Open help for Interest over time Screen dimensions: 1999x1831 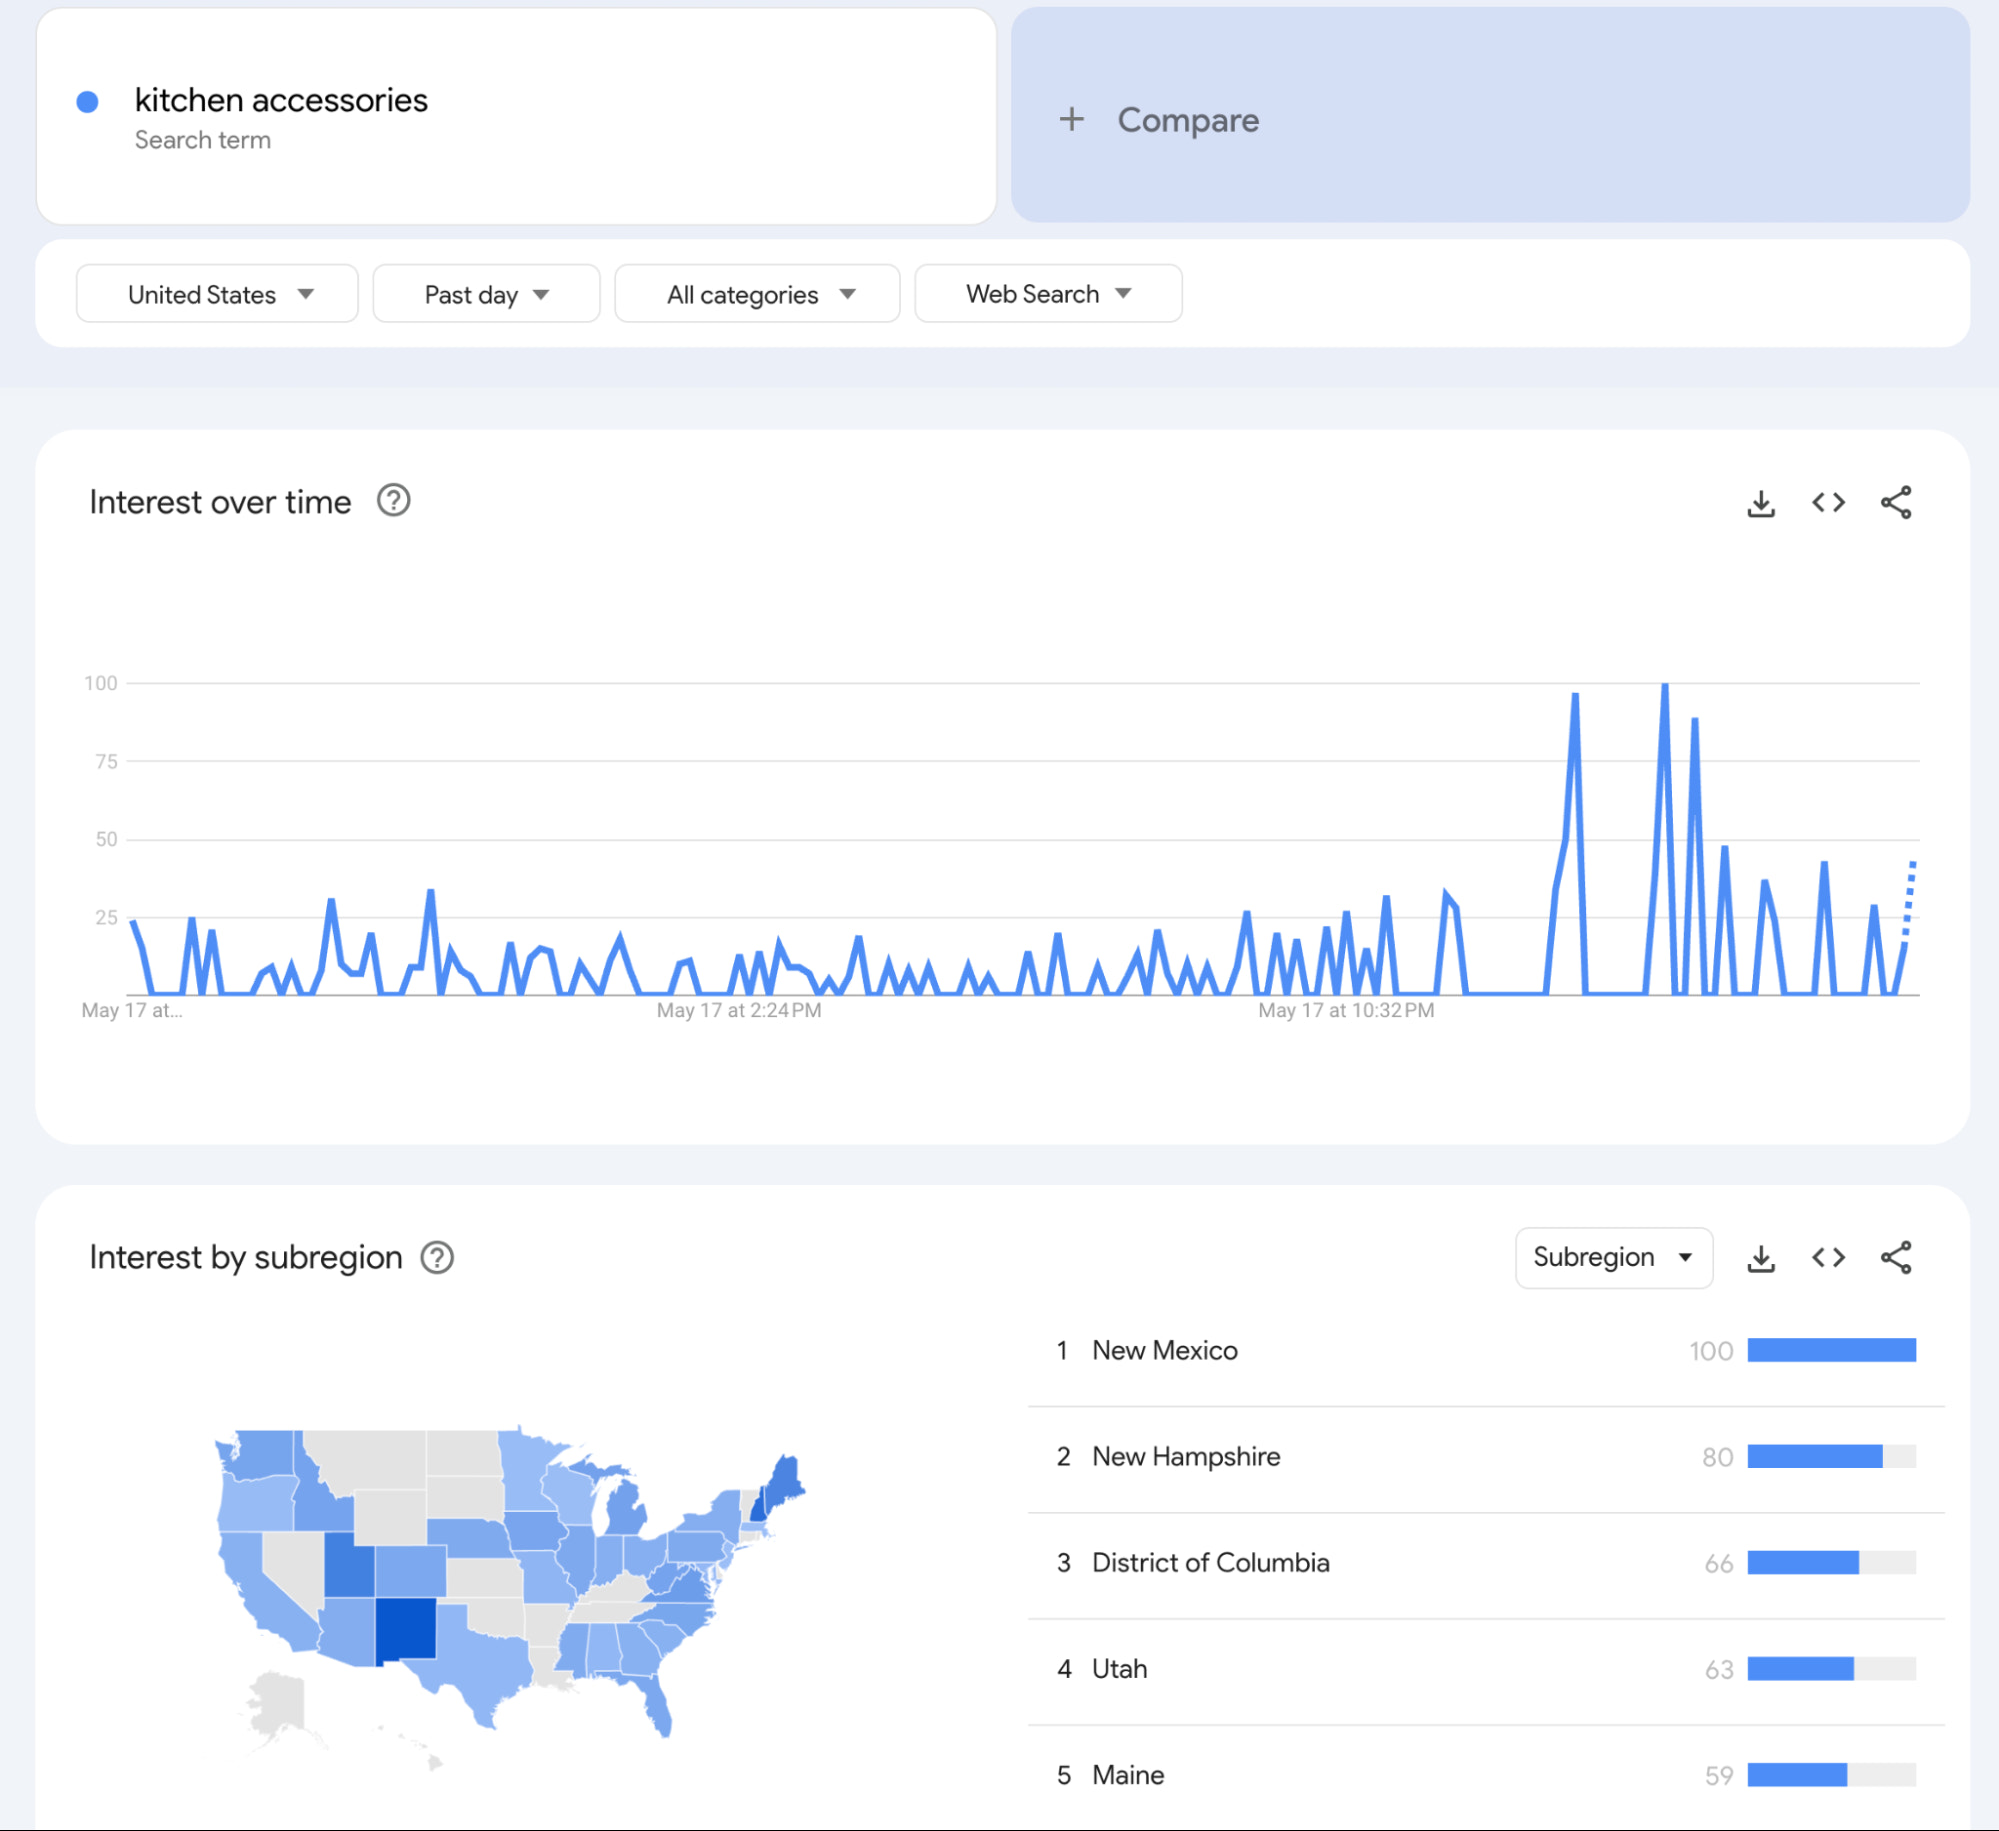[393, 501]
